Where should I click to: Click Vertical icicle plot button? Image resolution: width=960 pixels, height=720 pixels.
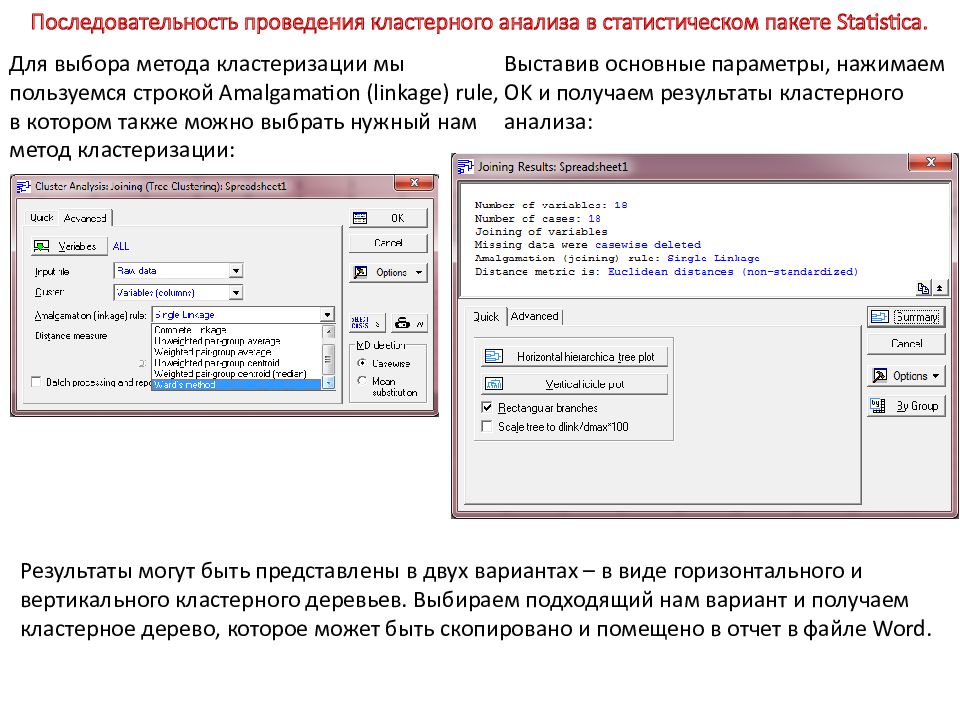click(x=574, y=384)
